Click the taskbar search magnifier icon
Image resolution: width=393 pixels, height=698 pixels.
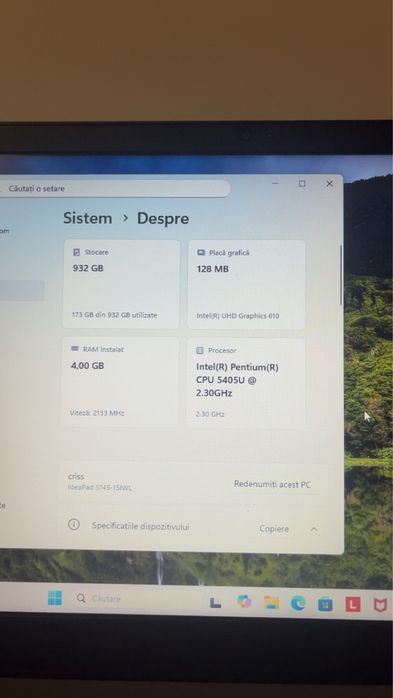click(x=81, y=598)
